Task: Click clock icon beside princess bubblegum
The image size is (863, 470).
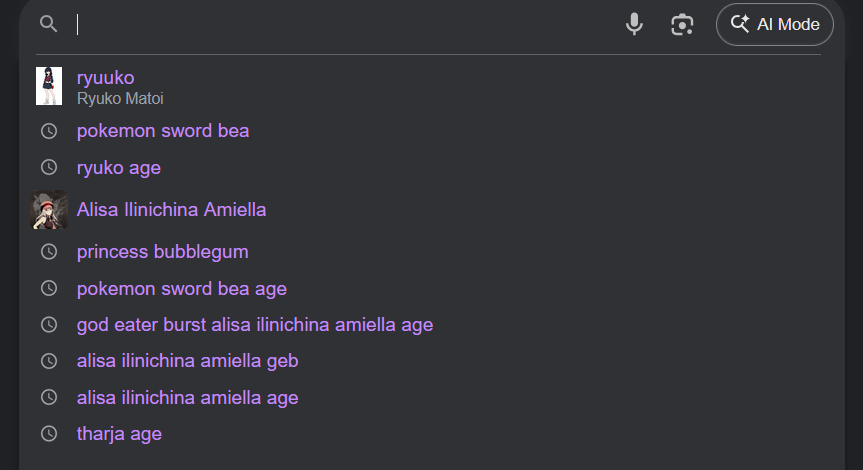Action: tap(49, 252)
